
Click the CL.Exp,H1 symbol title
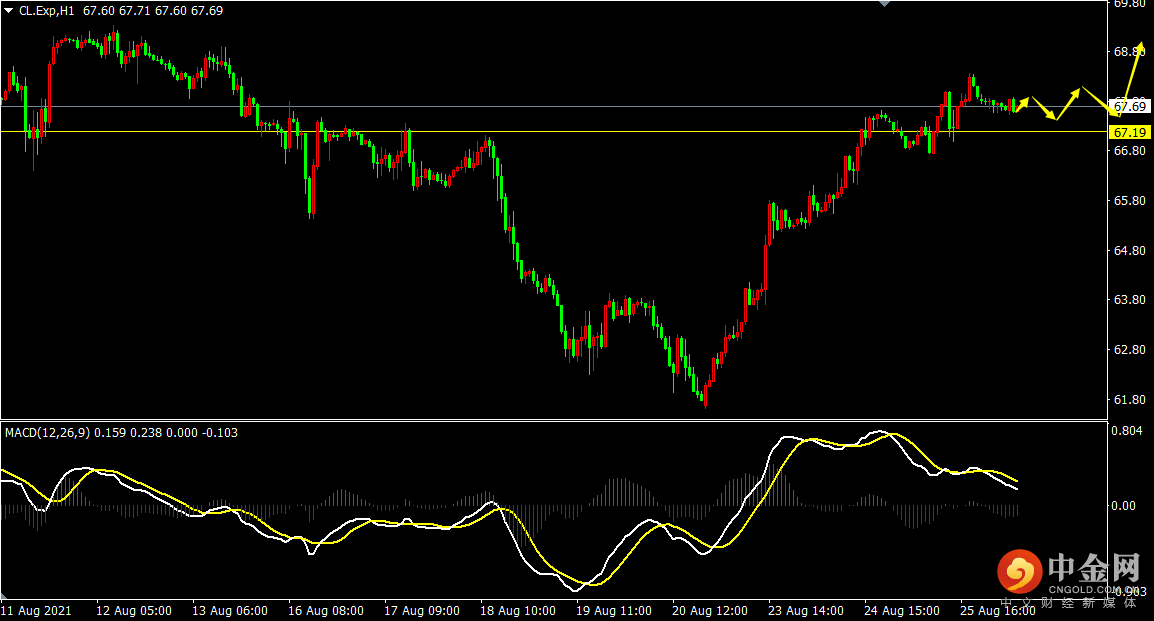pos(46,11)
